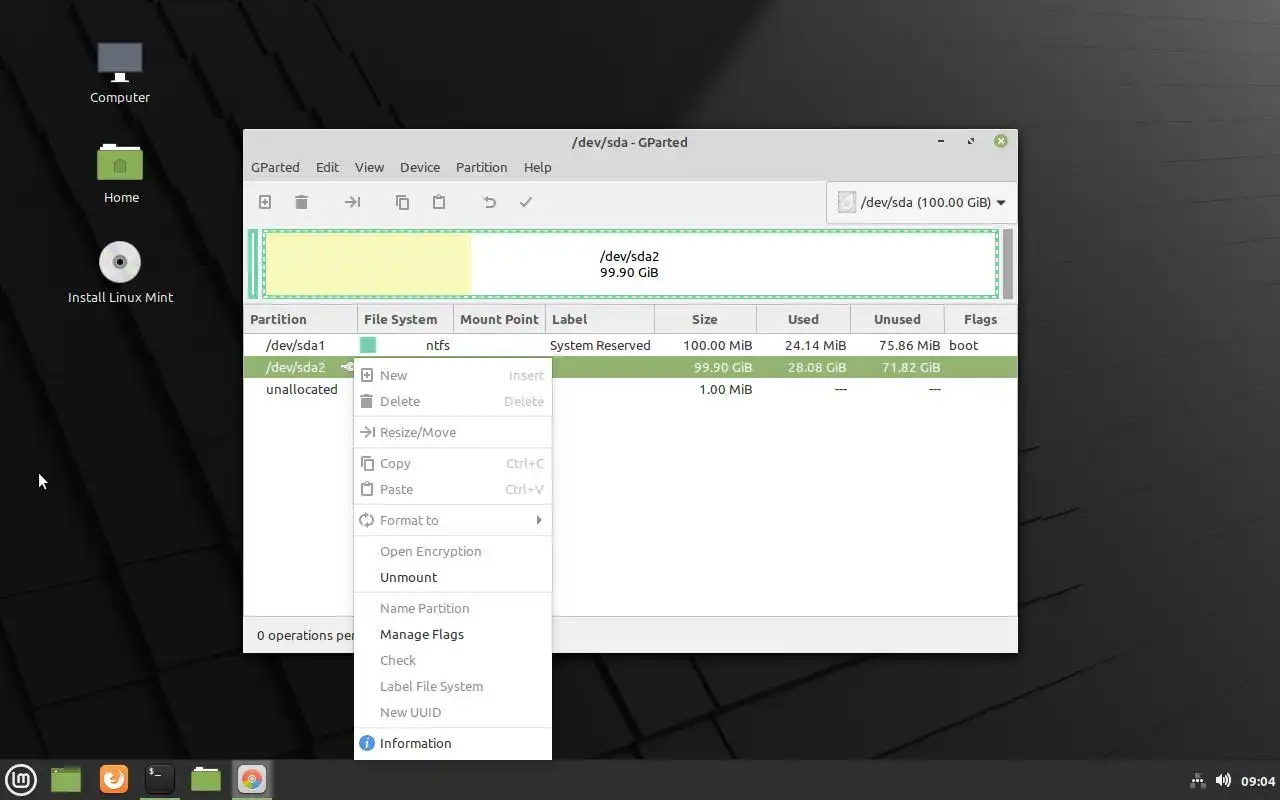Sort by the Used column header
The height and width of the screenshot is (800, 1280).
tap(803, 319)
